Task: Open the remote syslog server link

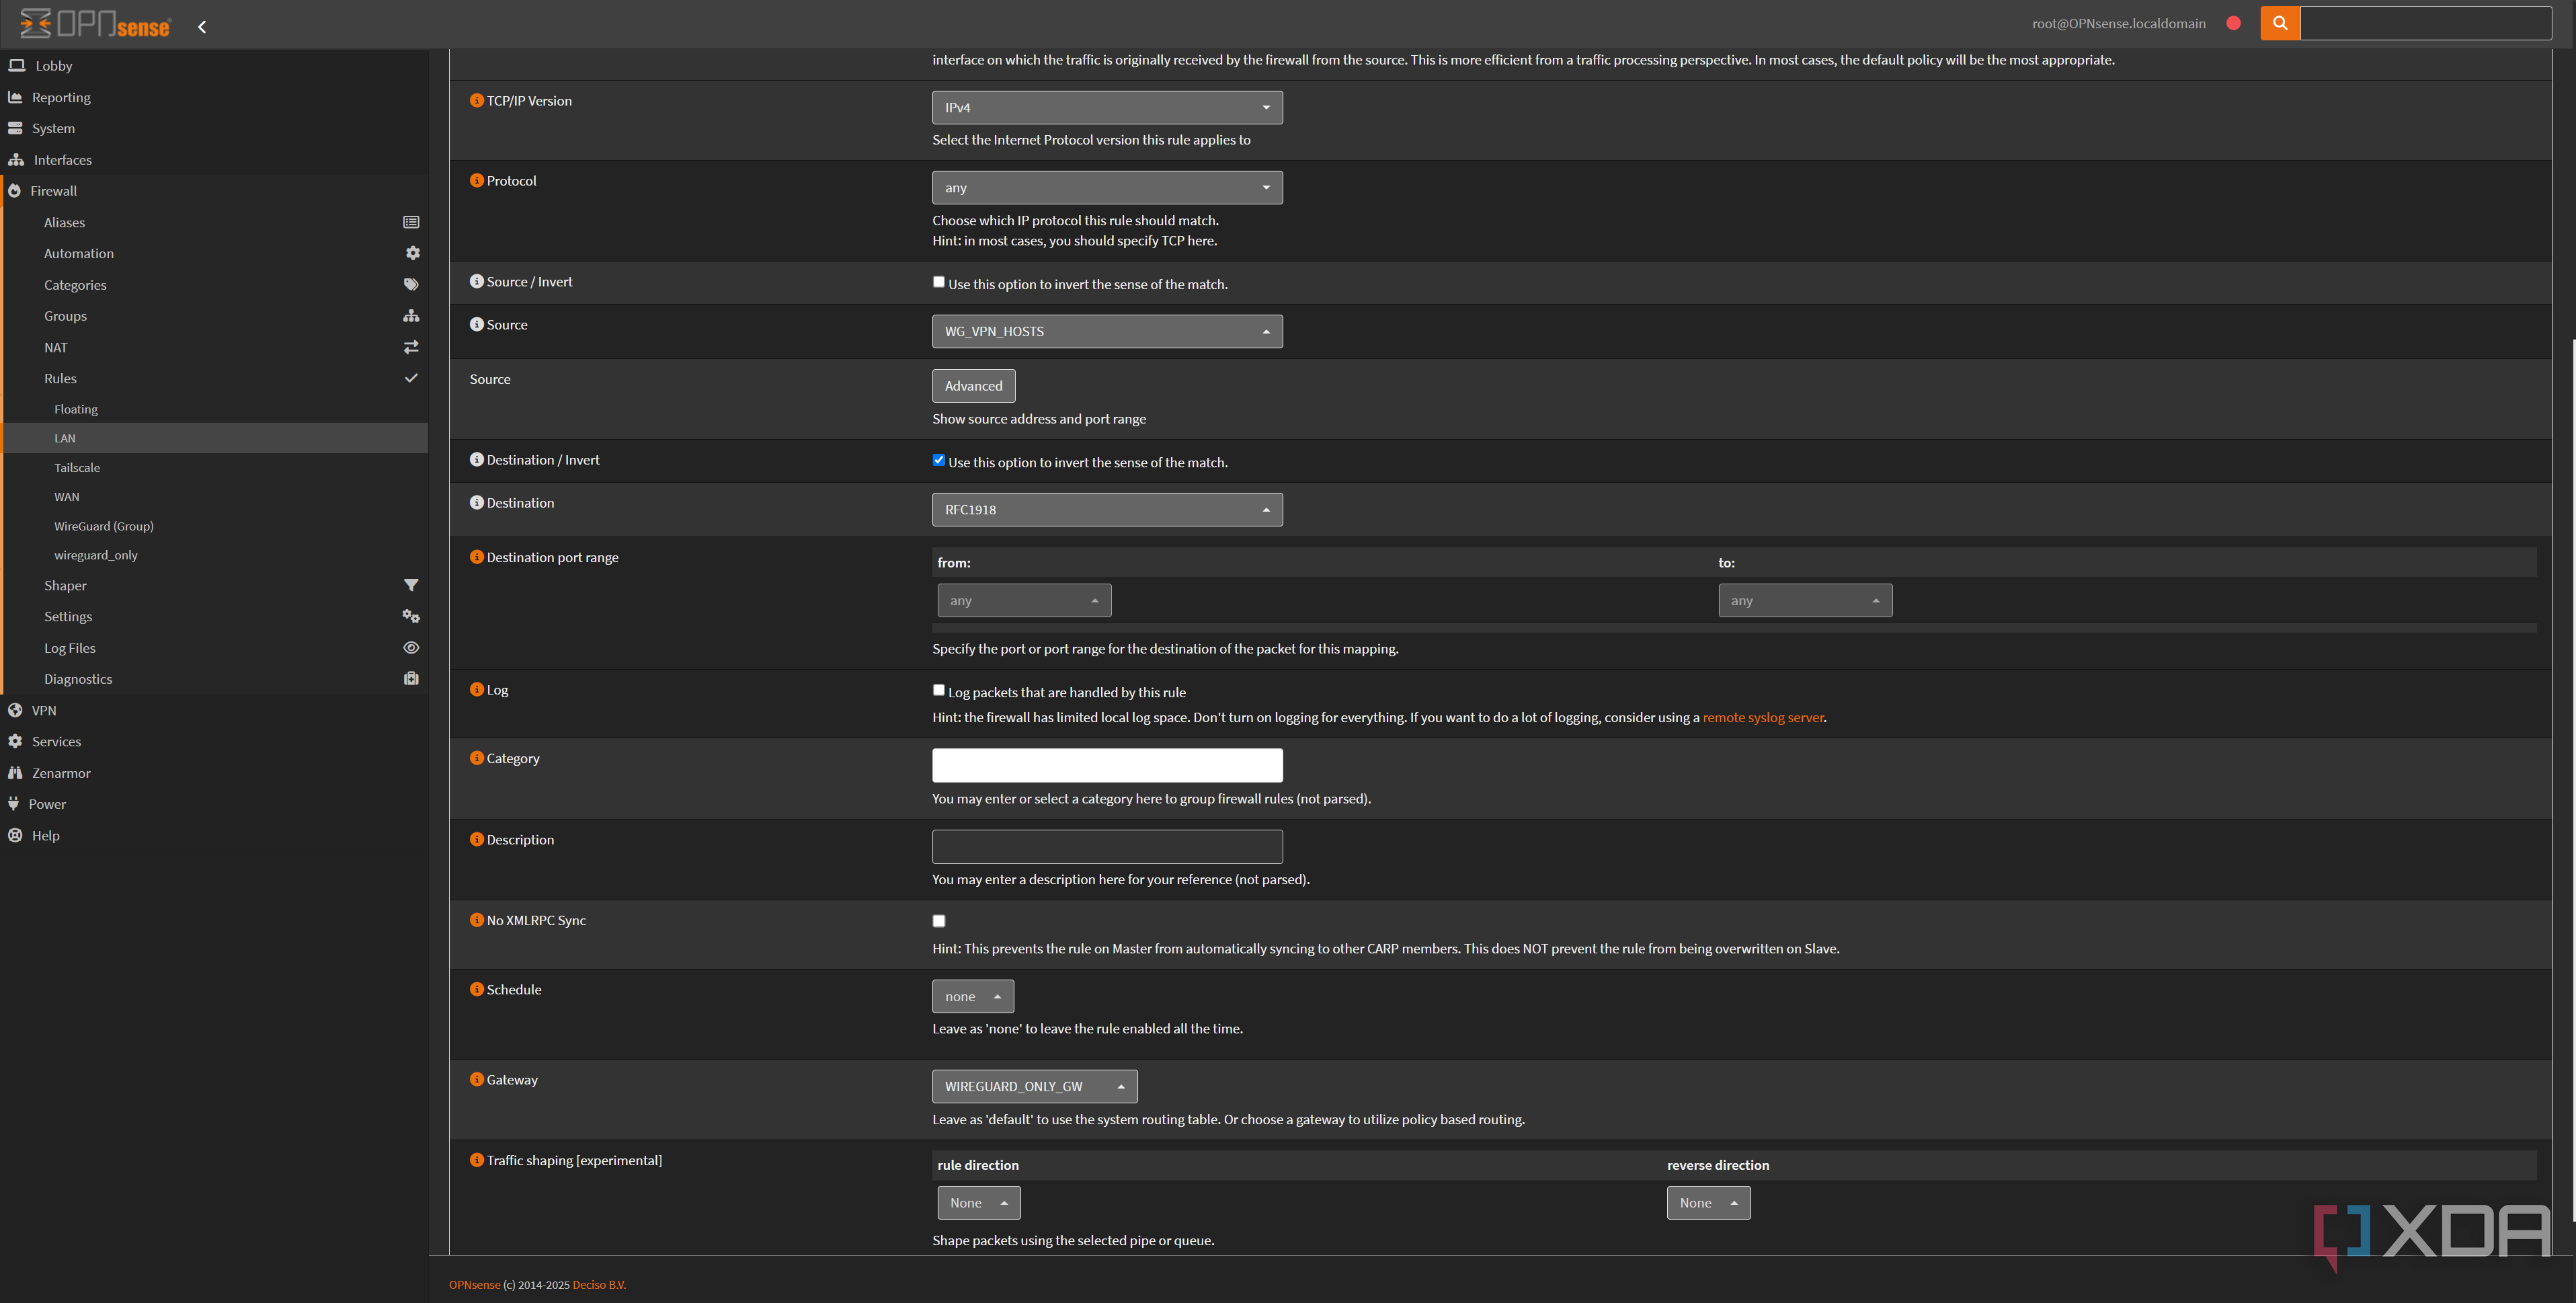Action: click(1763, 717)
